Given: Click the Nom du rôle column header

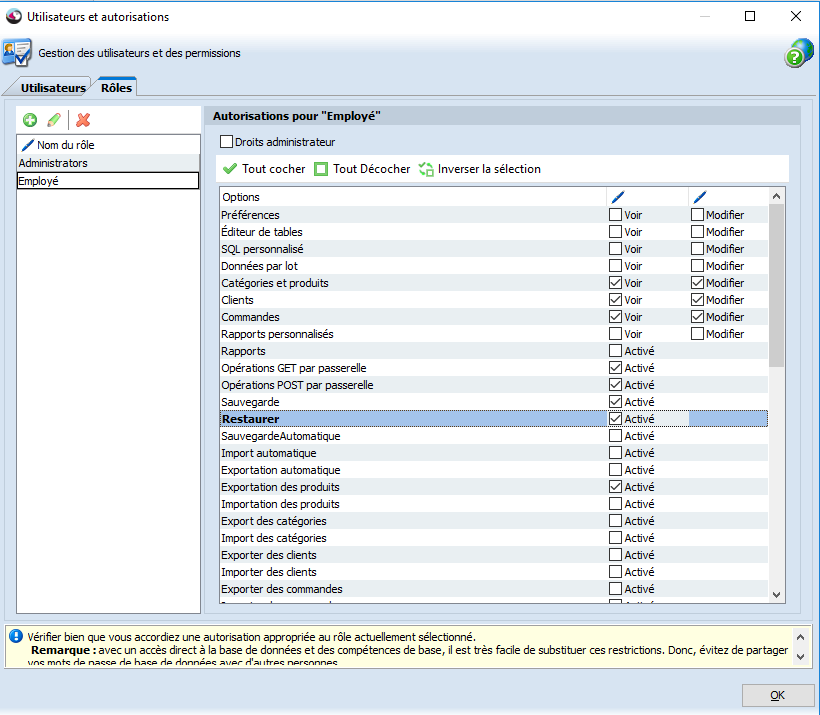Looking at the screenshot, I should click(108, 145).
